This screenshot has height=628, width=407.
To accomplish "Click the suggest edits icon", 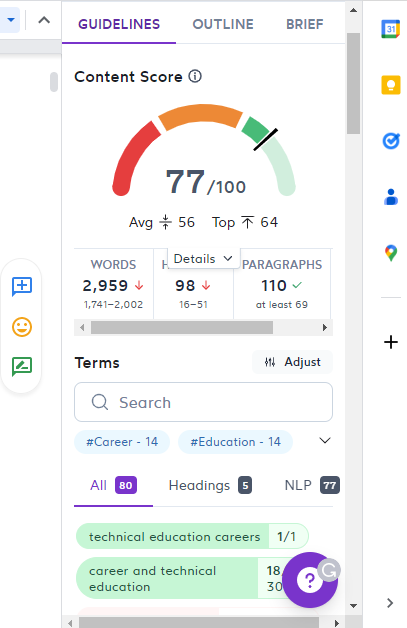I will [22, 366].
